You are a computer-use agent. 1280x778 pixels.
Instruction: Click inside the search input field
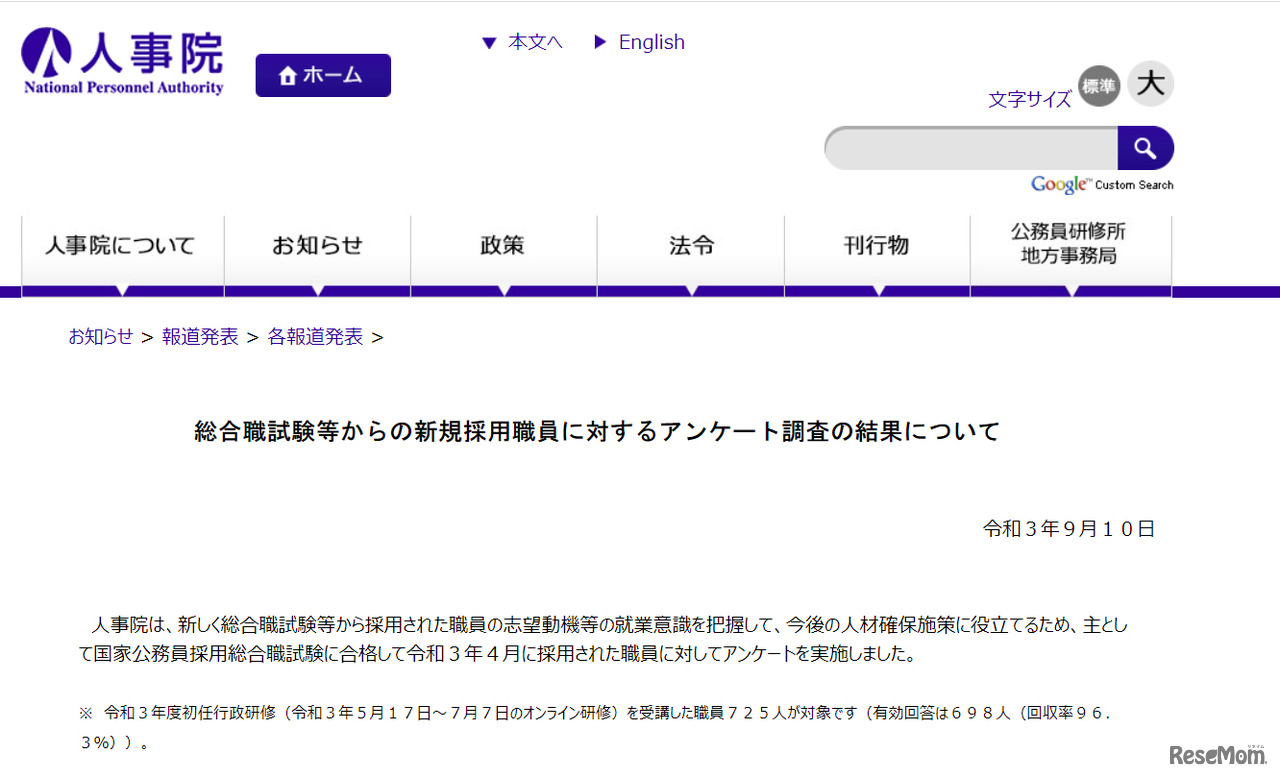[970, 147]
